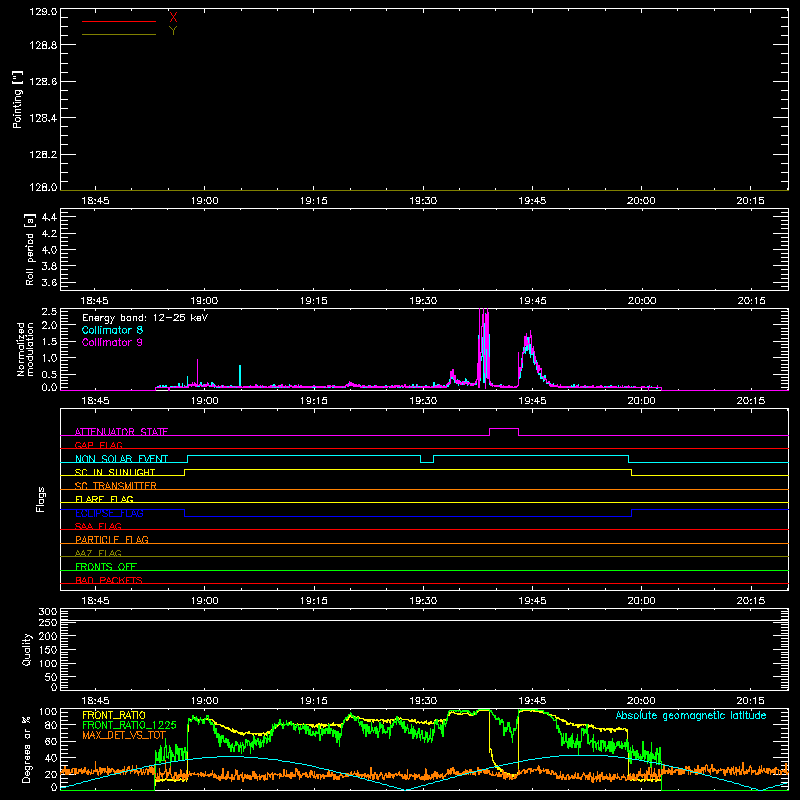Screen dimensions: 800x800
Task: Click the 3.6 value on Roll period axis
Action: pyautogui.click(x=49, y=283)
